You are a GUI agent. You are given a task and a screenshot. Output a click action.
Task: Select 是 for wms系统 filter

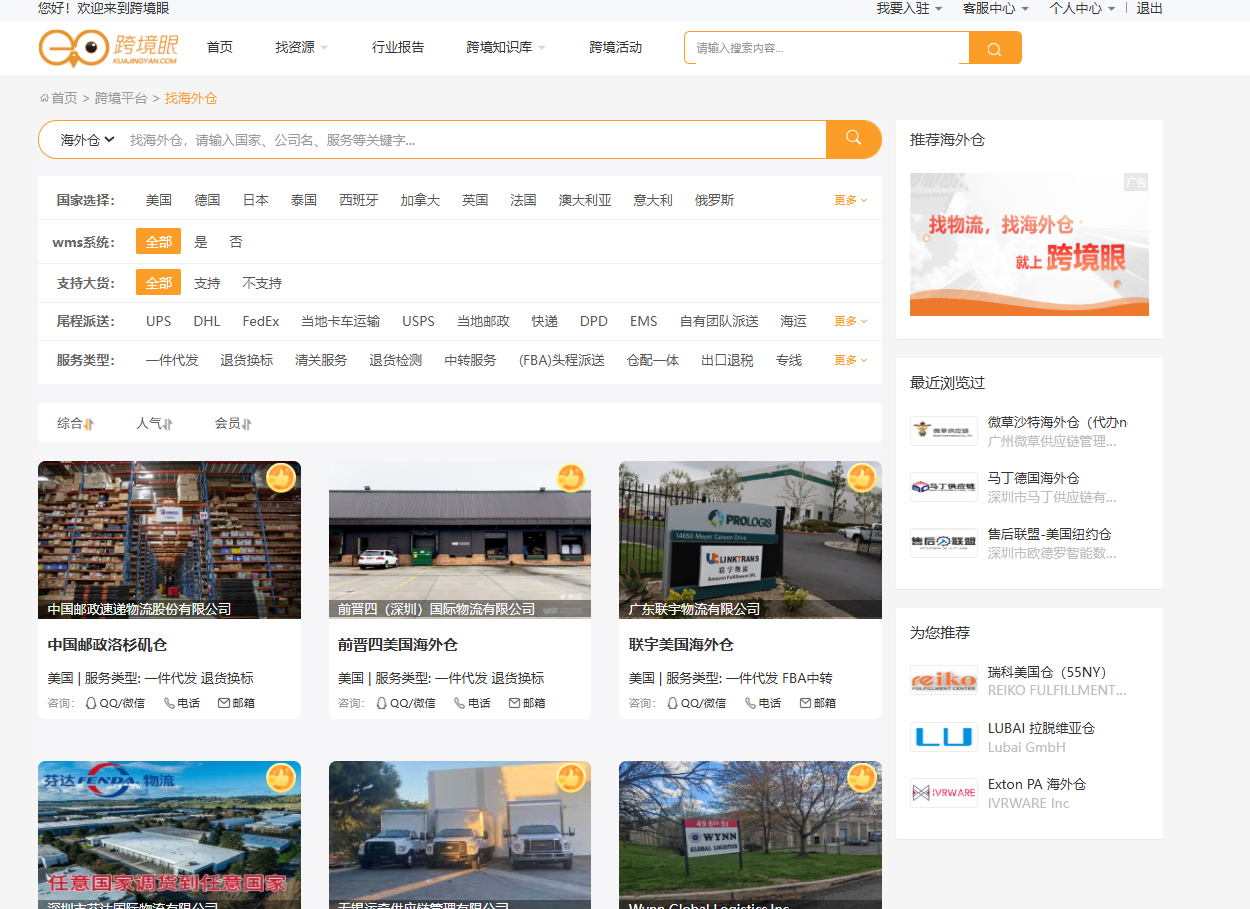pos(201,242)
